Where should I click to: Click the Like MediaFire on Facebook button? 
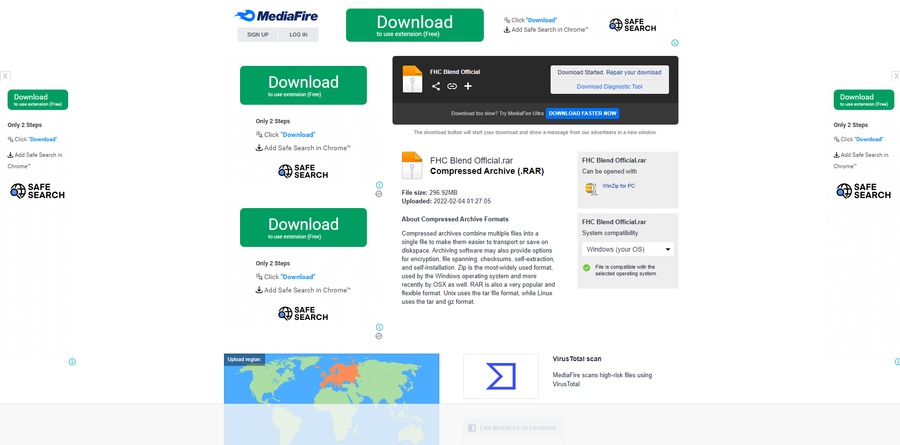(513, 428)
